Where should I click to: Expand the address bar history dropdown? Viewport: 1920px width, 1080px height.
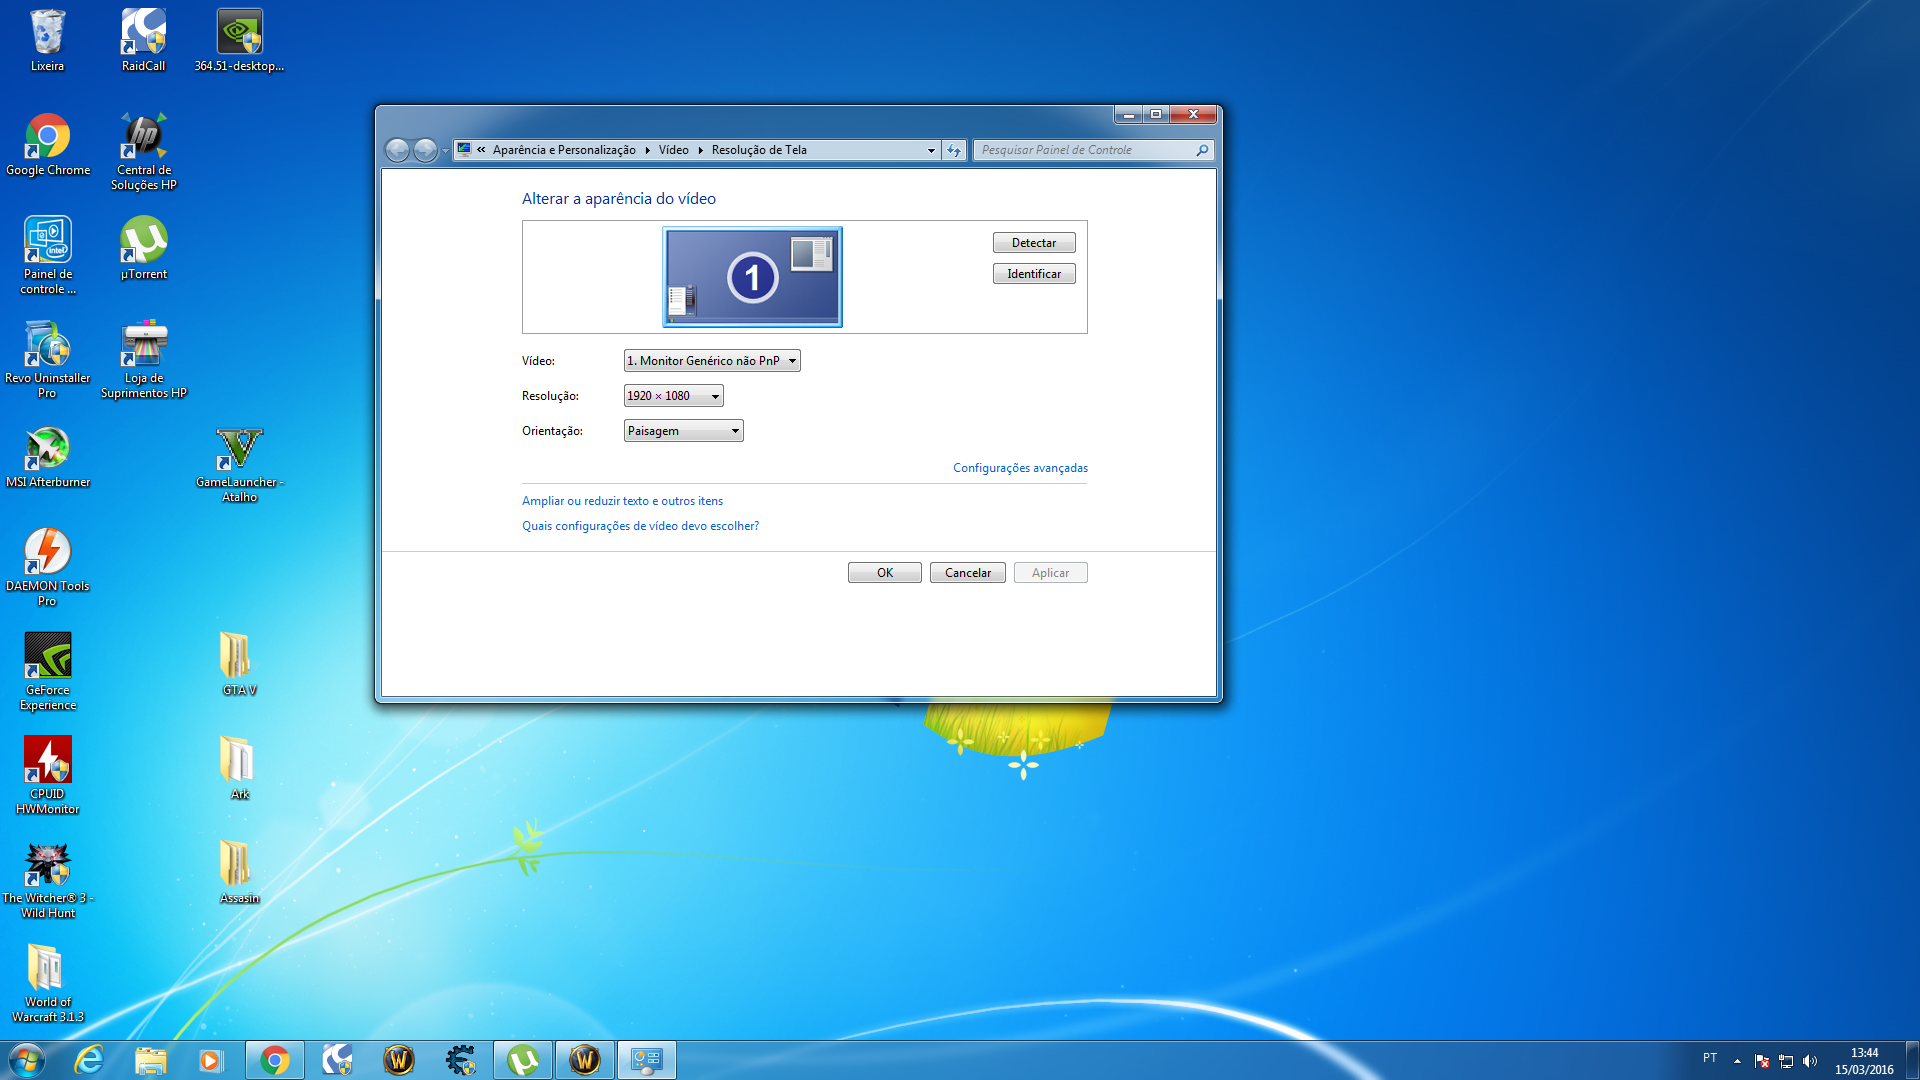(x=931, y=150)
